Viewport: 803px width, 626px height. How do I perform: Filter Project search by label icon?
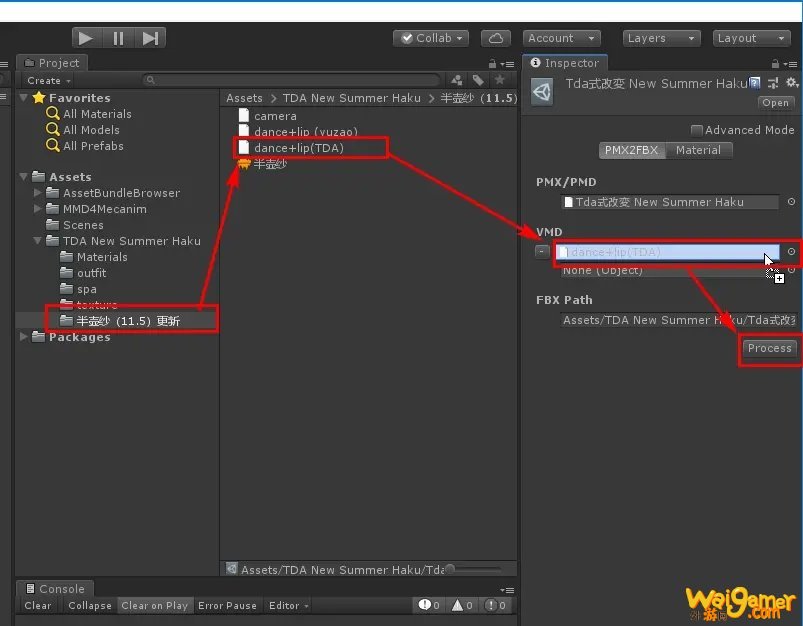478,80
